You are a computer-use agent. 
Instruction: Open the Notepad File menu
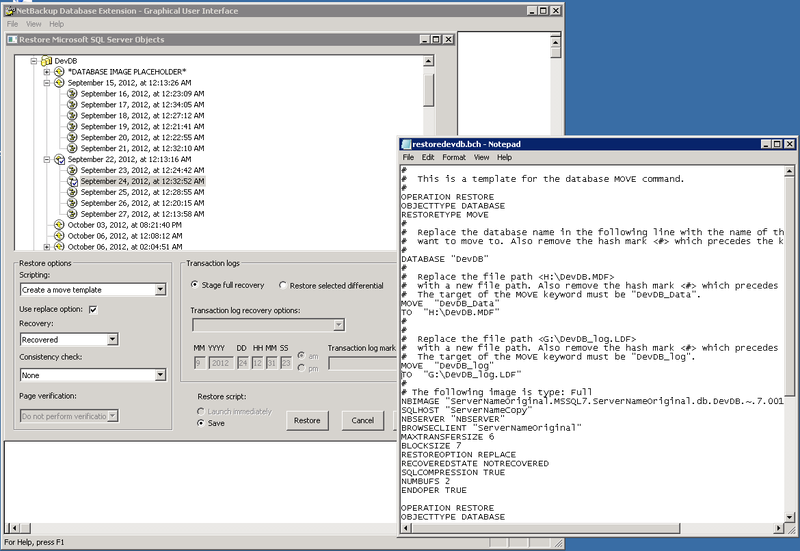point(408,157)
